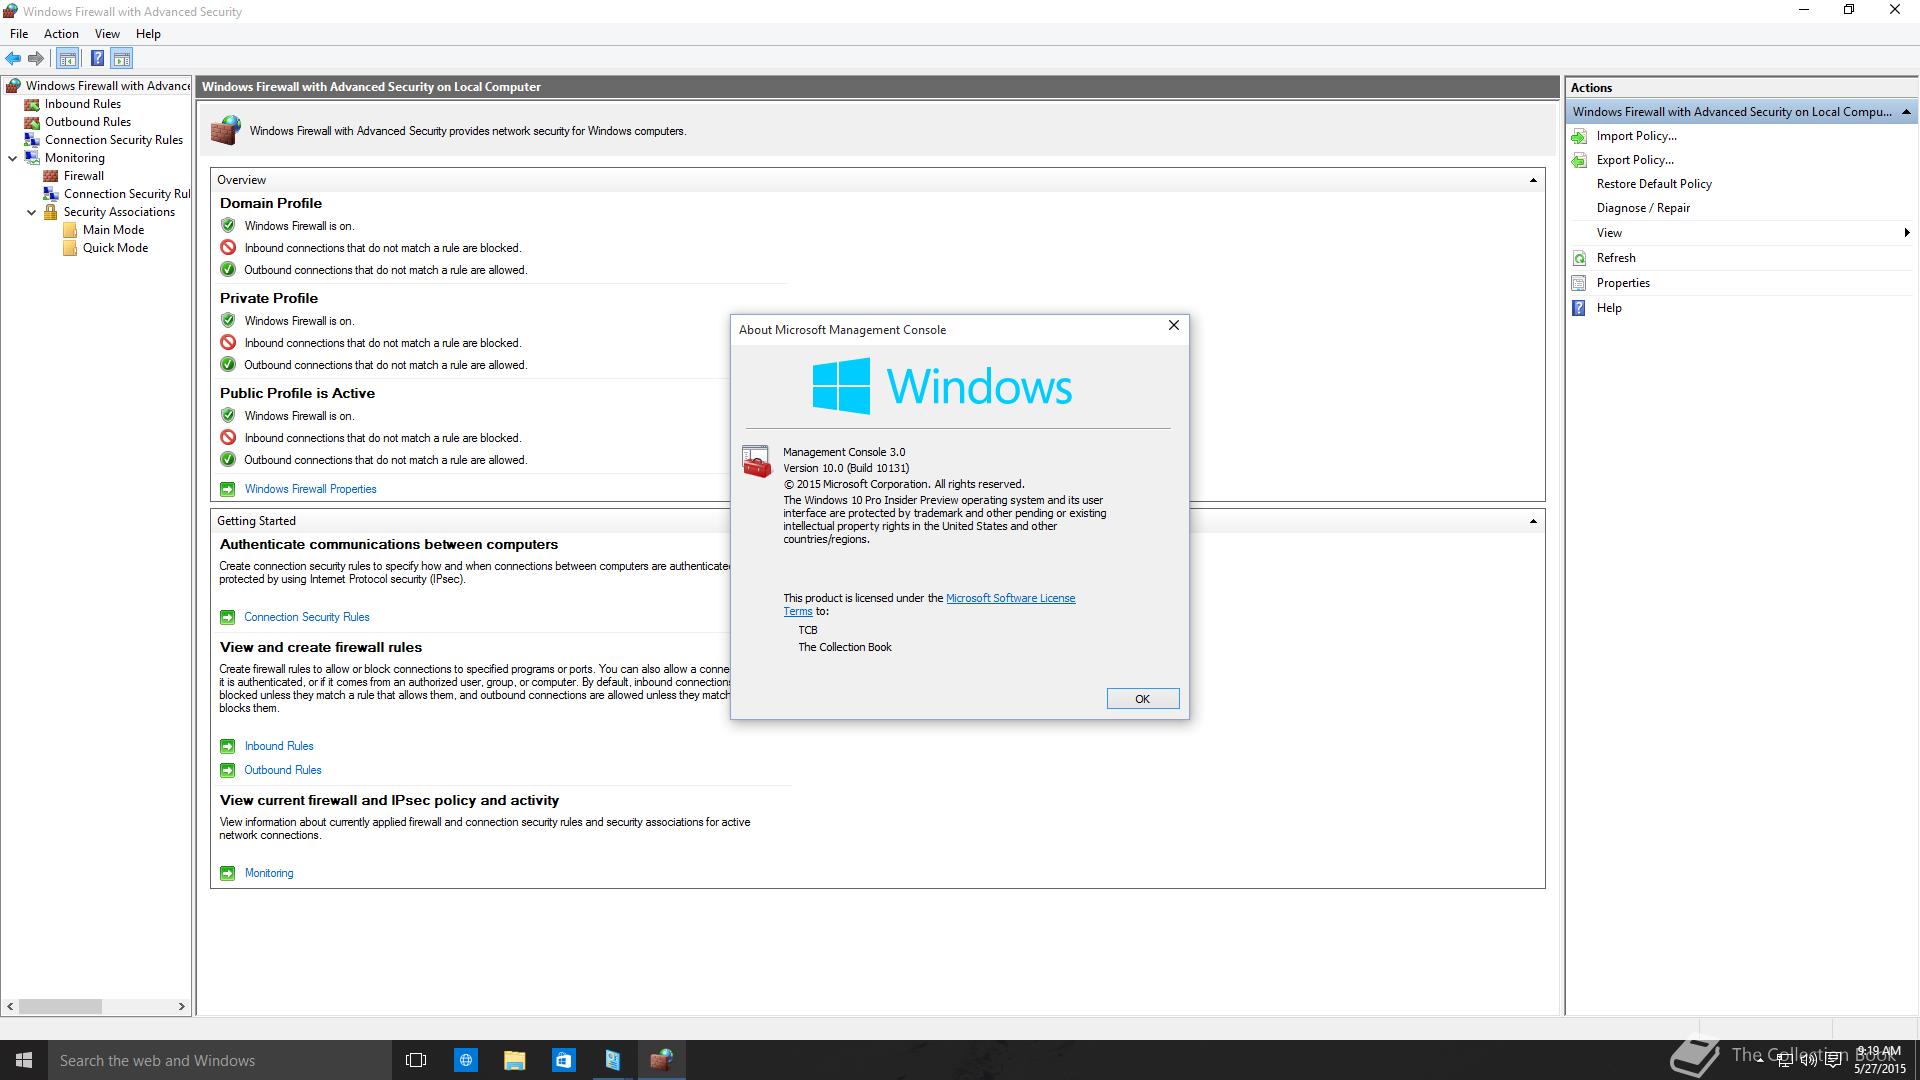Click green arrow beside Windows Firewall Properties
The width and height of the screenshot is (1920, 1080).
(x=227, y=489)
